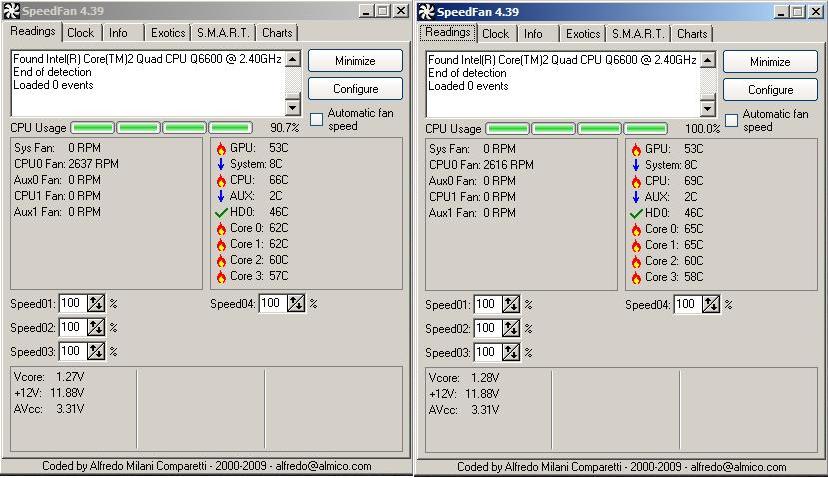Screen dimensions: 828x478
Task: Switch to Charts tab in right window
Action: click(692, 34)
